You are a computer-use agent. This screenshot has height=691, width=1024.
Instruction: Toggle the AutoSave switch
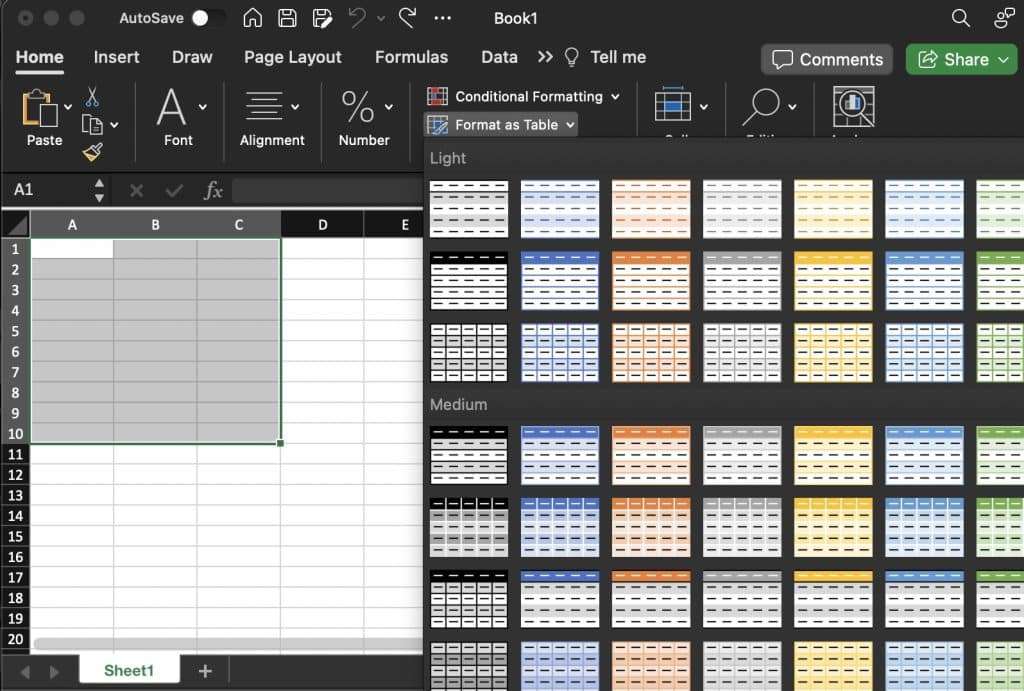pyautogui.click(x=210, y=17)
